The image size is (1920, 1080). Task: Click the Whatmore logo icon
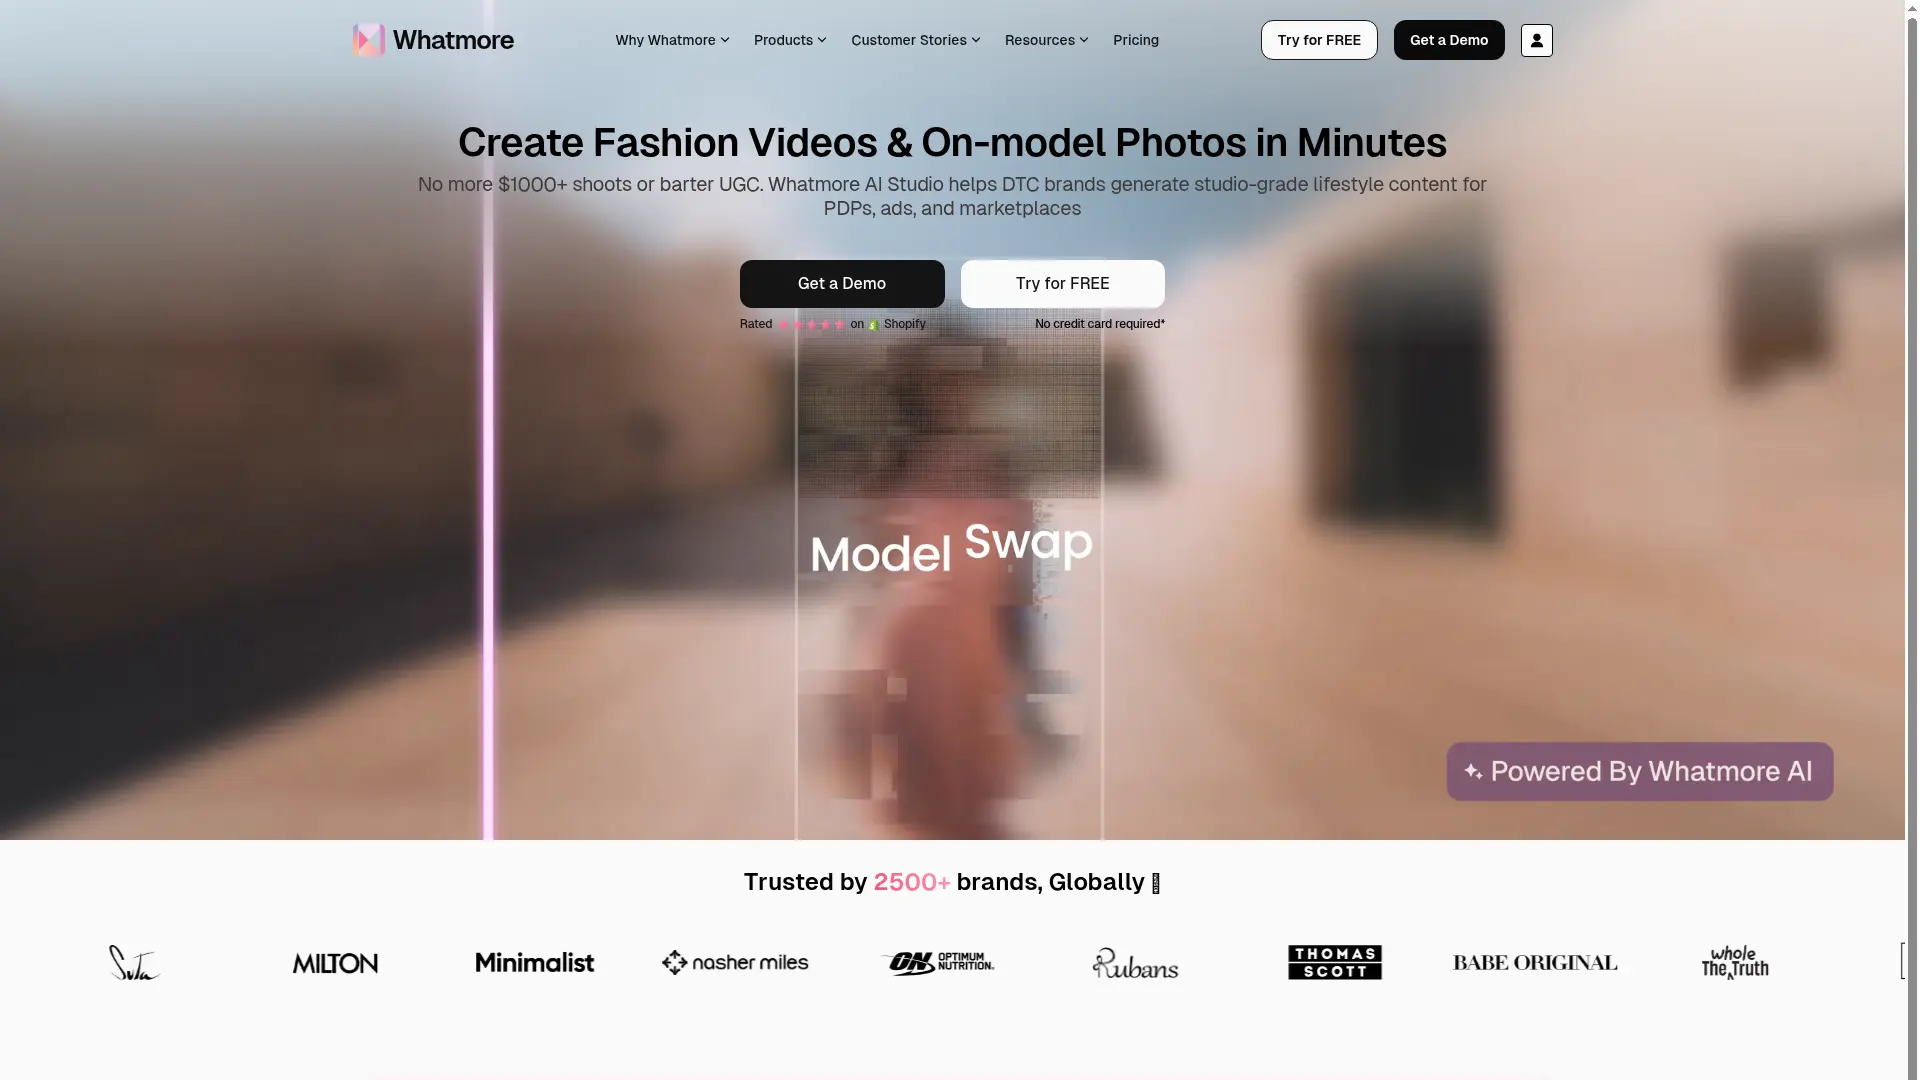coord(369,40)
